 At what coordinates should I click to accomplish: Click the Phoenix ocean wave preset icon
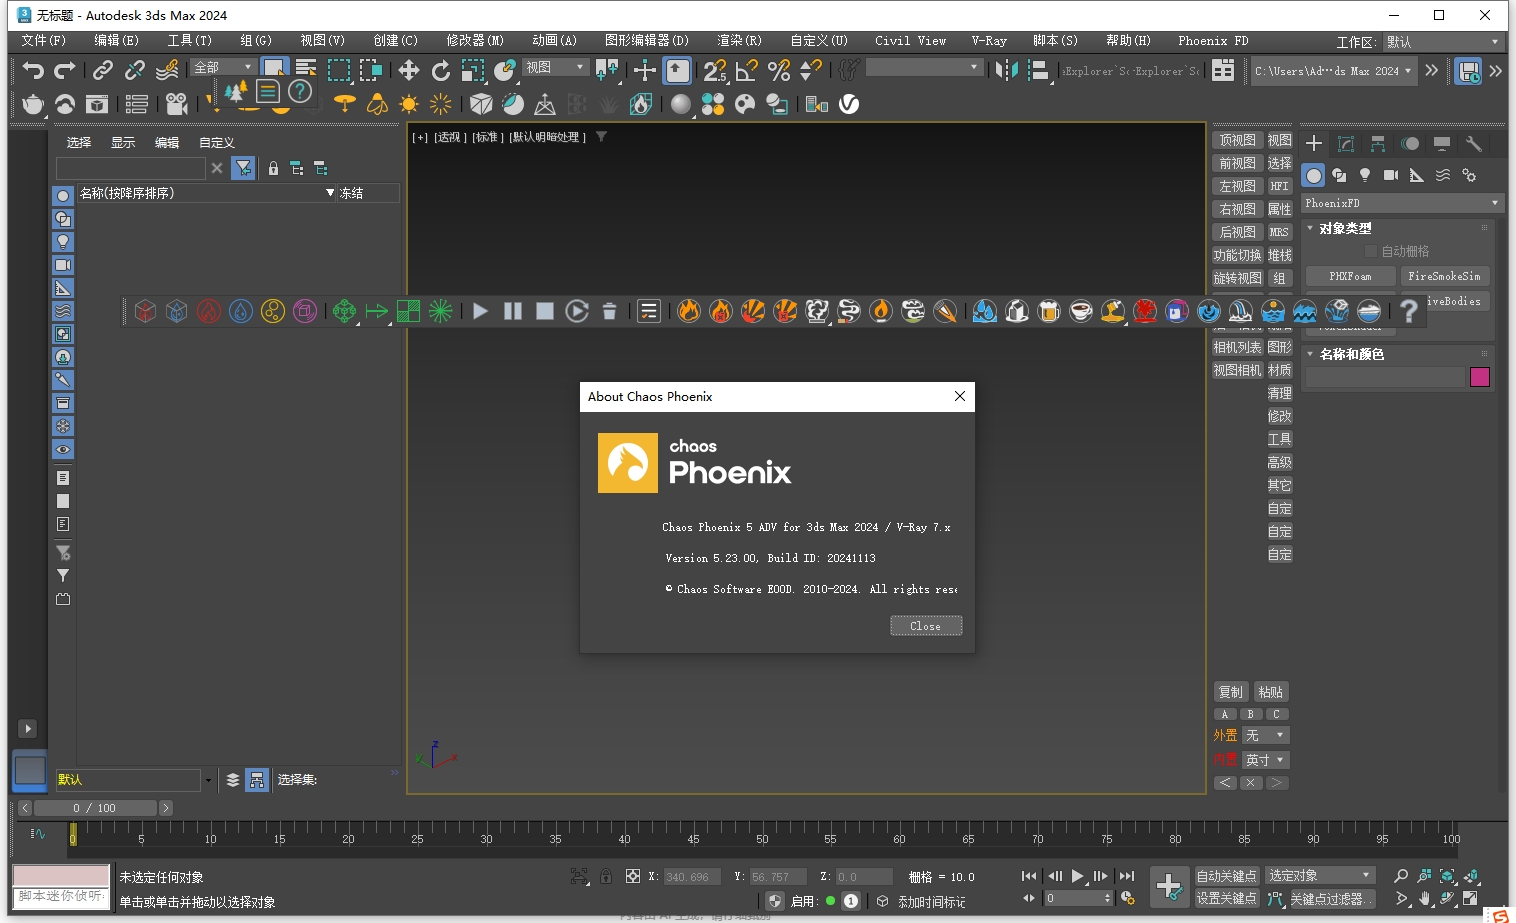pyautogui.click(x=1305, y=311)
